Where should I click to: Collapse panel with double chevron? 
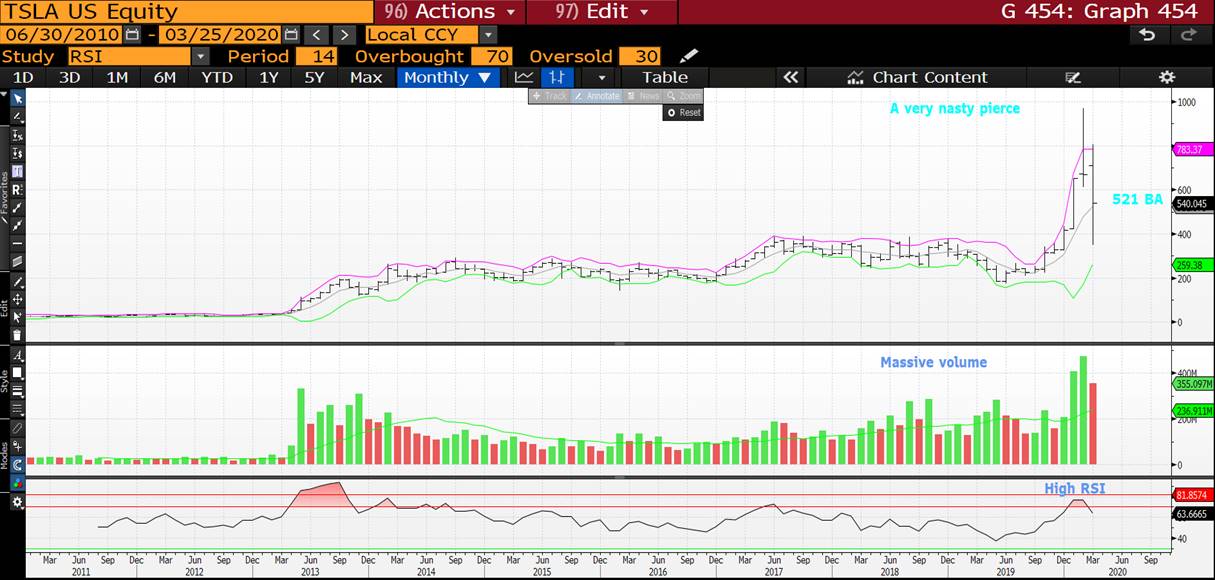[x=790, y=77]
